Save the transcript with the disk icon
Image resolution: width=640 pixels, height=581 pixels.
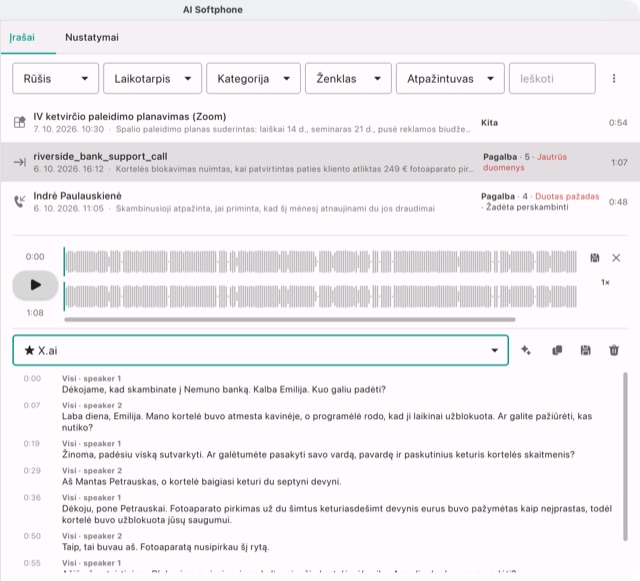[x=585, y=350]
